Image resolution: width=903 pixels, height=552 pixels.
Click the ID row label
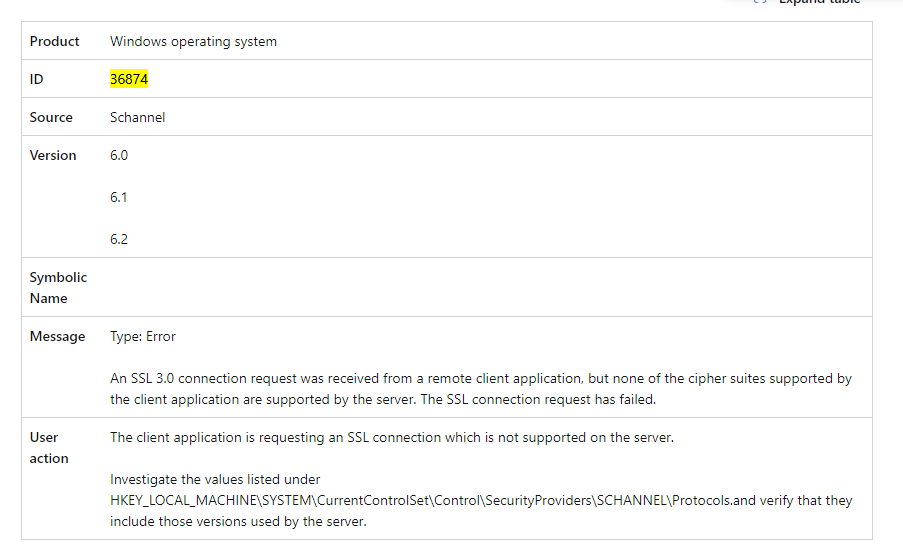36,79
